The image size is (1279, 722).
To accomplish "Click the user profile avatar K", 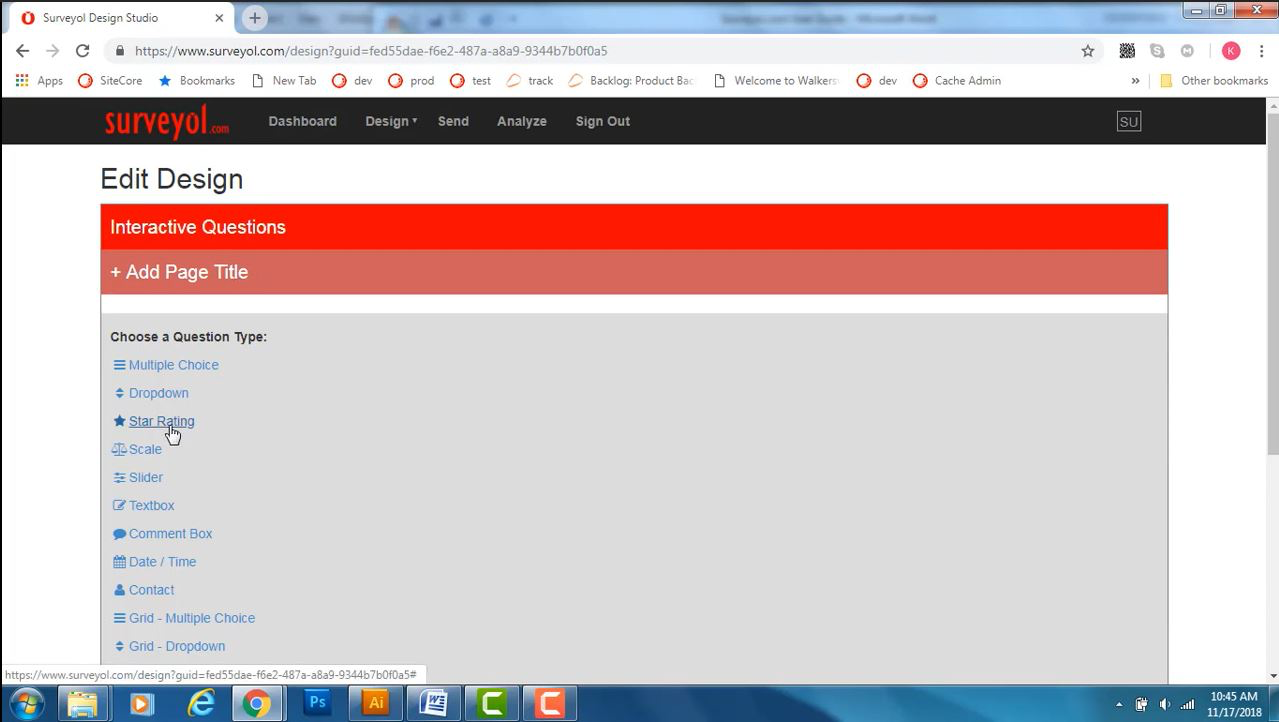I will (1231, 51).
